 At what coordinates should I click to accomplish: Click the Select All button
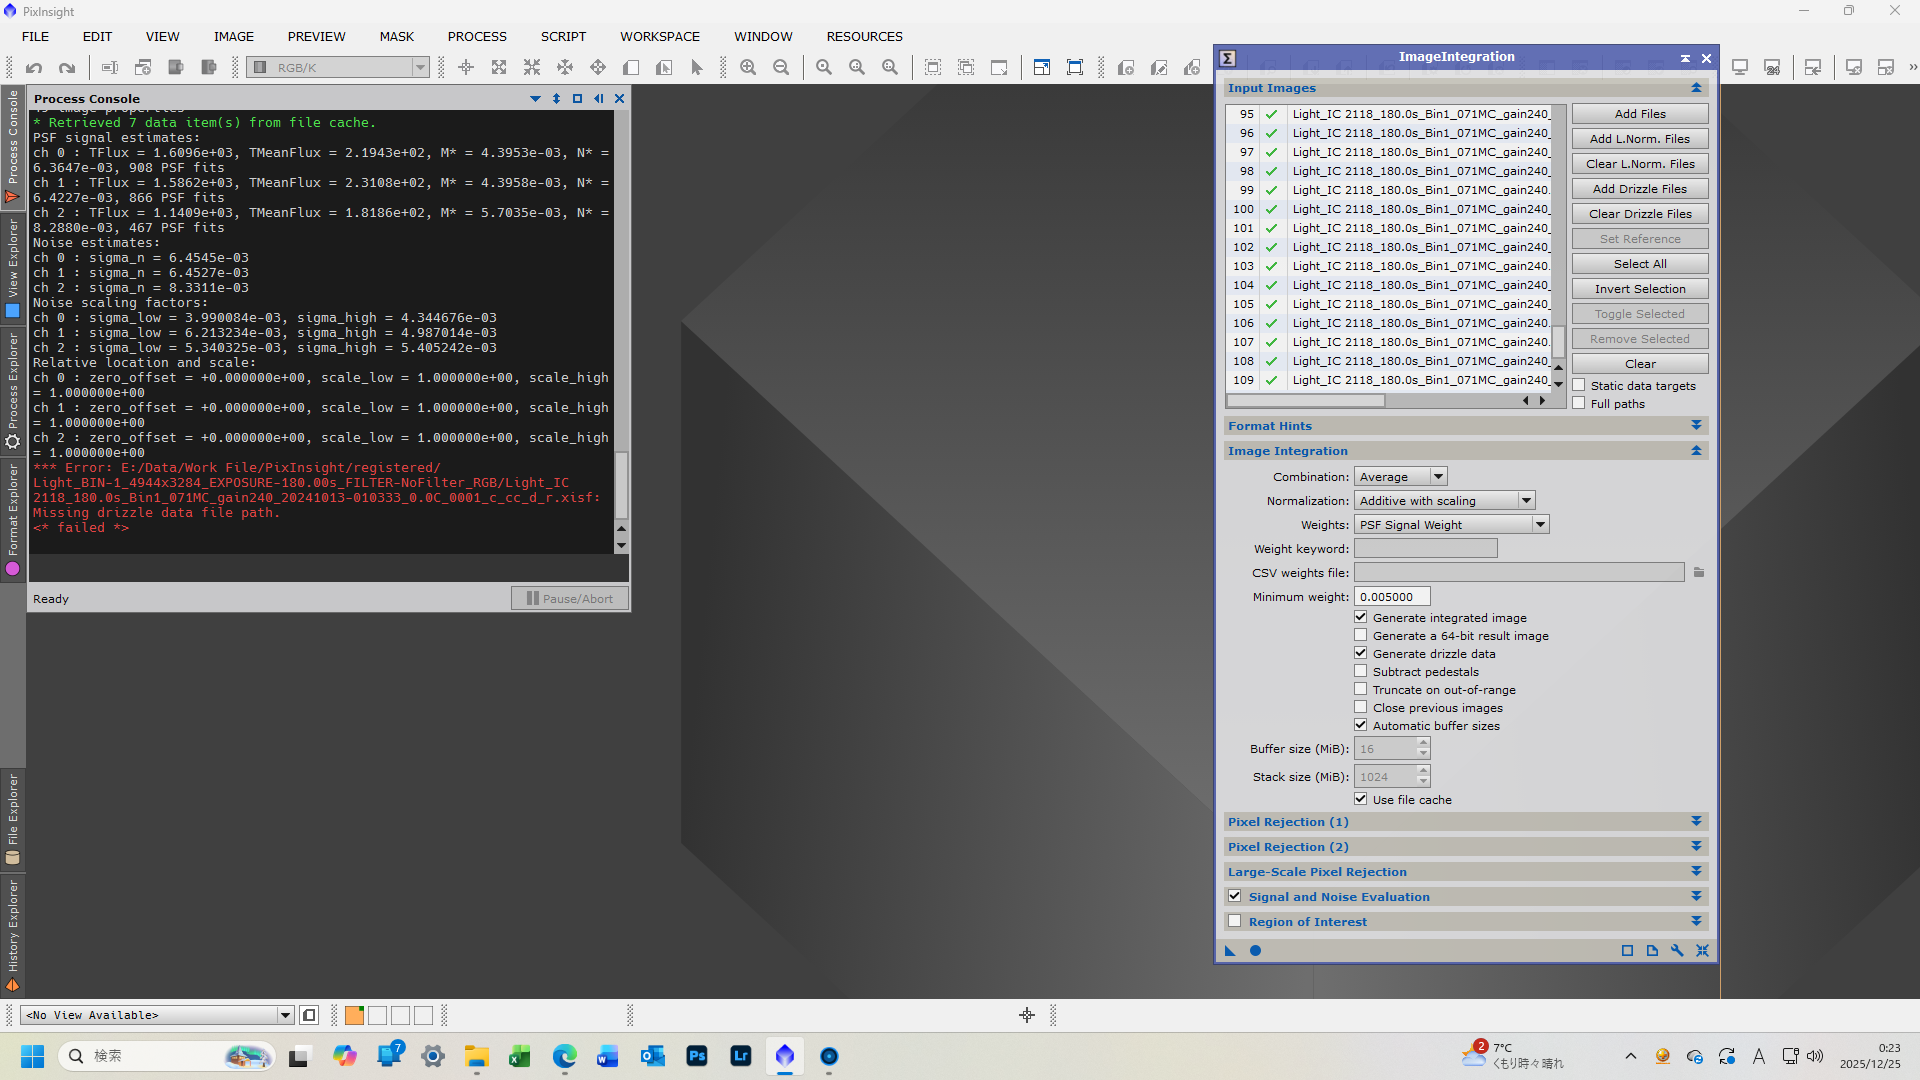(x=1639, y=264)
